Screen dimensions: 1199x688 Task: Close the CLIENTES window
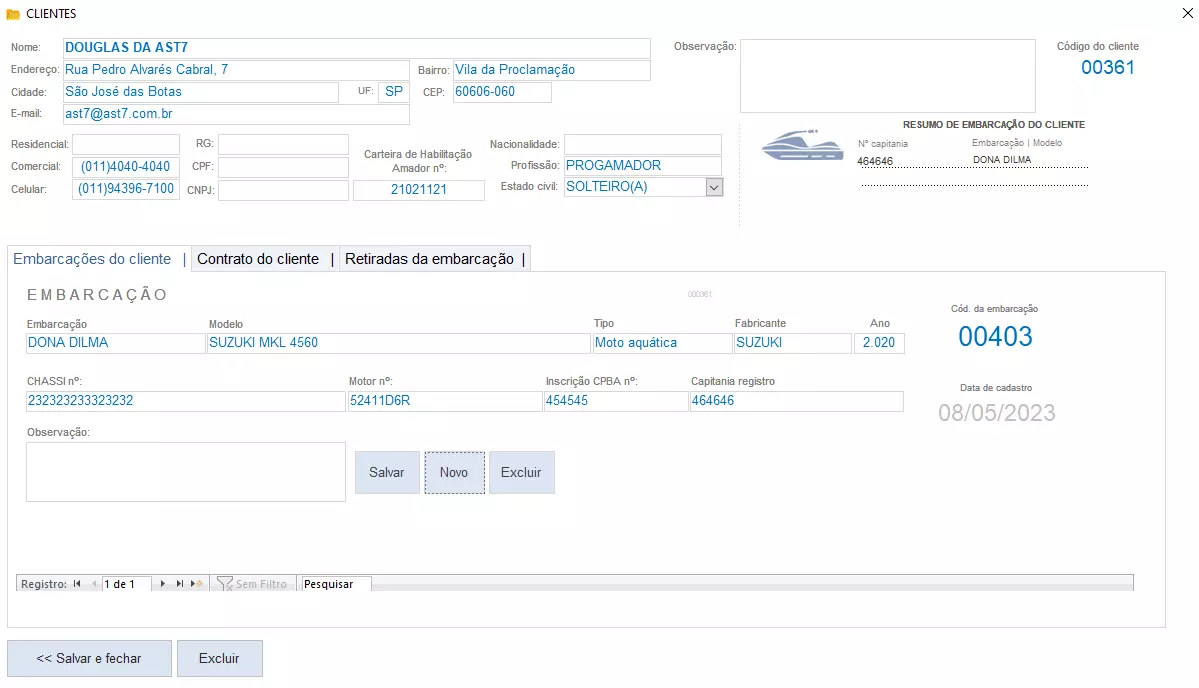[x=1187, y=13]
